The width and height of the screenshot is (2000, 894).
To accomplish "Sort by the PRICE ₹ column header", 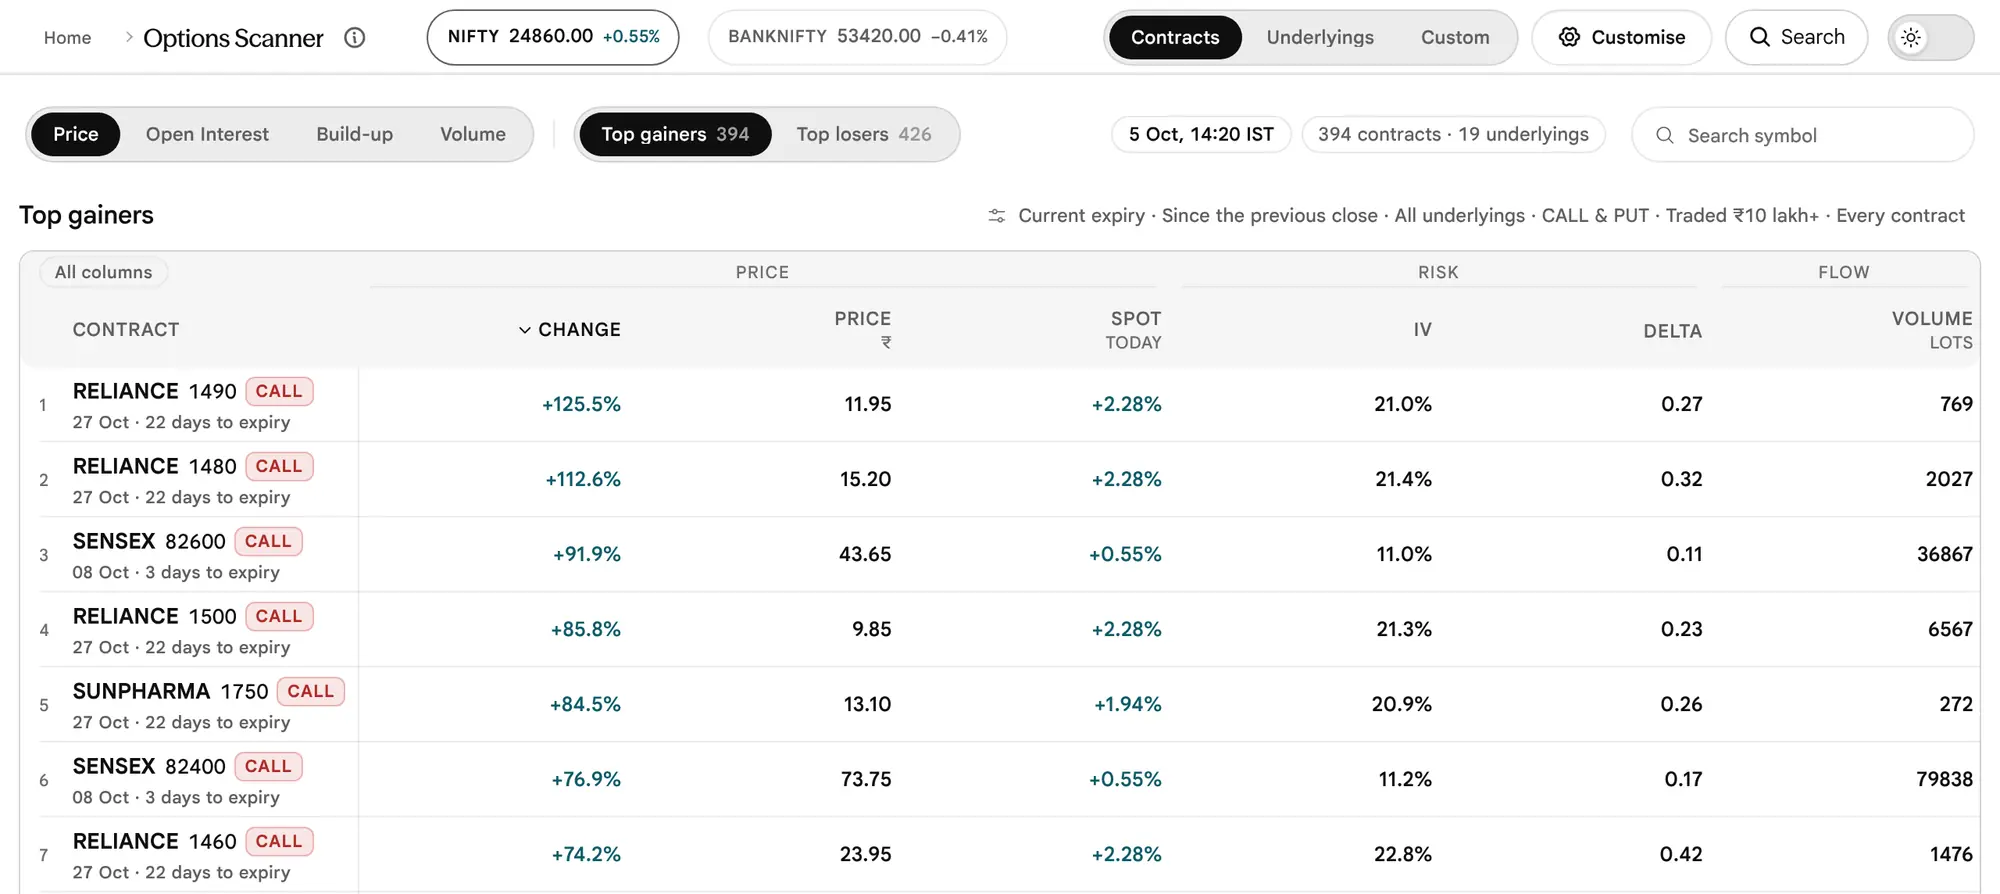I will [862, 330].
